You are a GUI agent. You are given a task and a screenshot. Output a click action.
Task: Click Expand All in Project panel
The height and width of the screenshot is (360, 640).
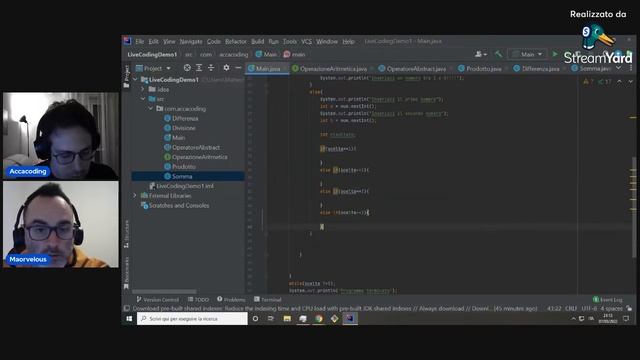(199, 68)
